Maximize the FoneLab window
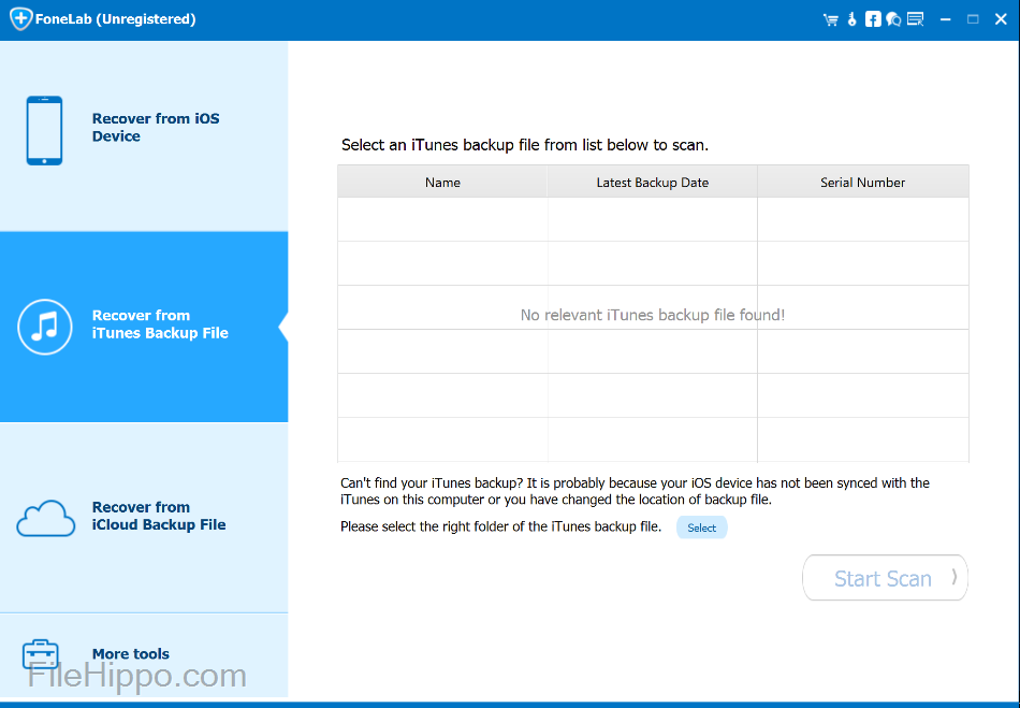Image resolution: width=1020 pixels, height=708 pixels. coord(973,20)
